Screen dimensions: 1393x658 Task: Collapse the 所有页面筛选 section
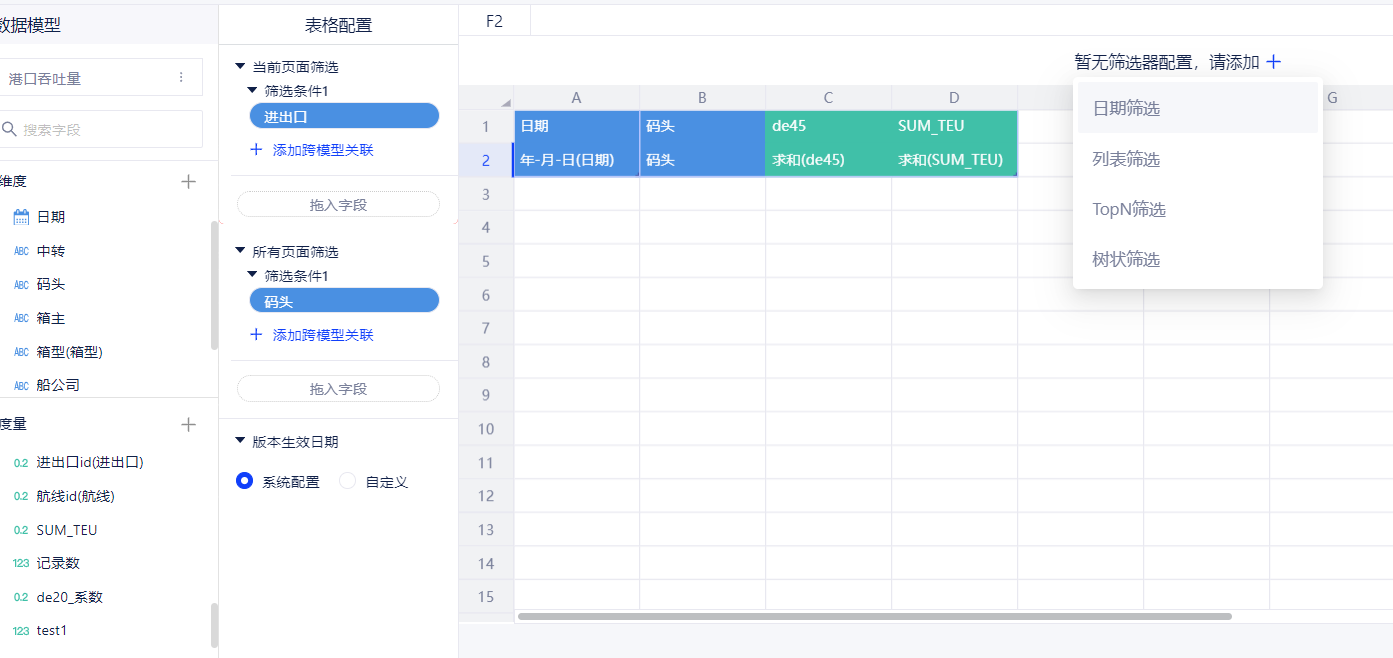(240, 251)
